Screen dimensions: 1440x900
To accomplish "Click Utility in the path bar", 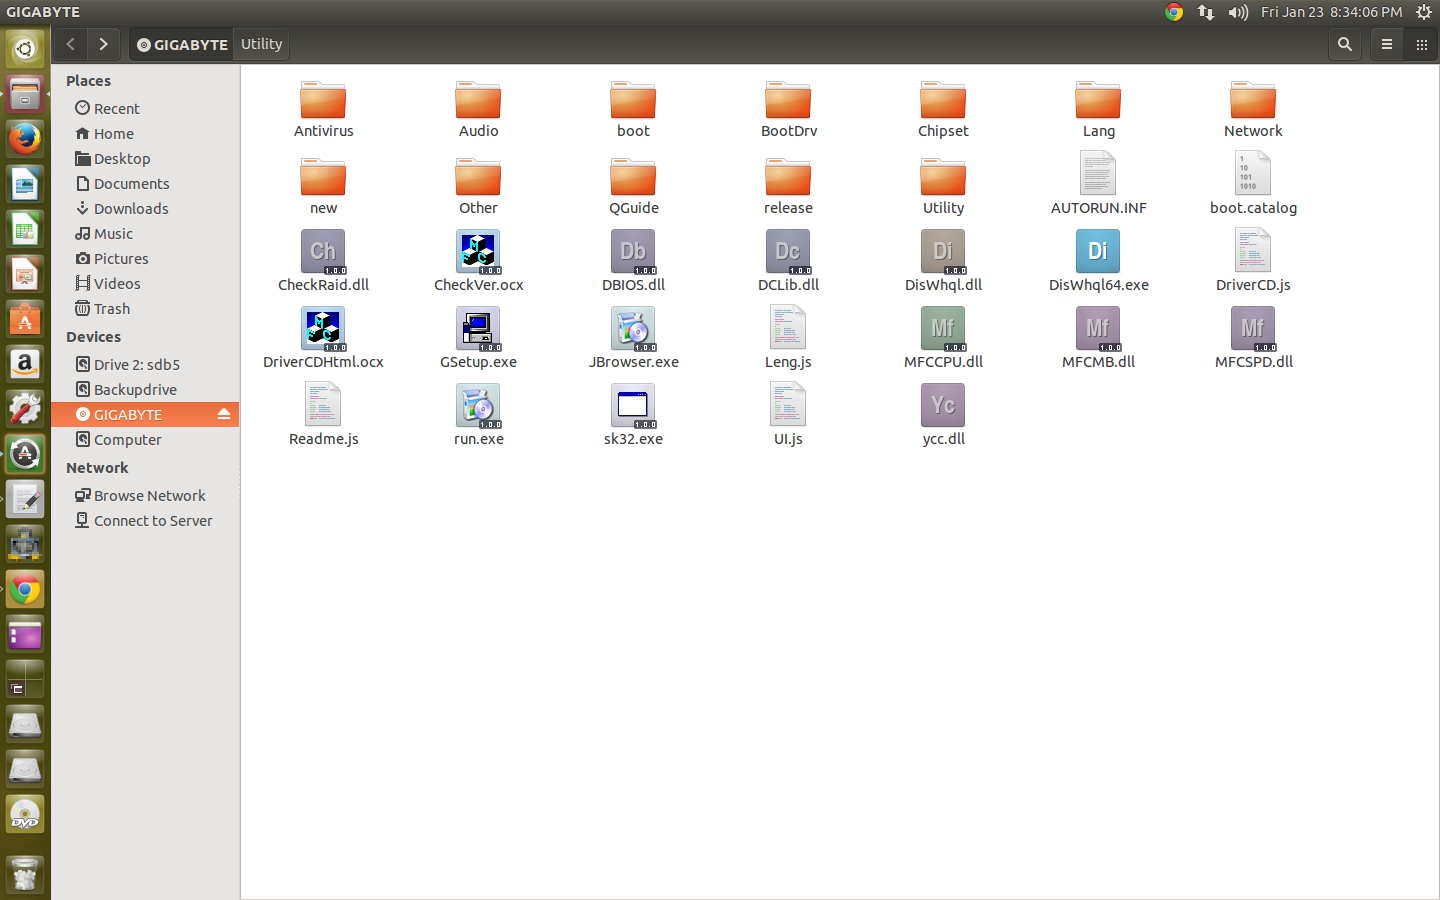I will (x=262, y=44).
